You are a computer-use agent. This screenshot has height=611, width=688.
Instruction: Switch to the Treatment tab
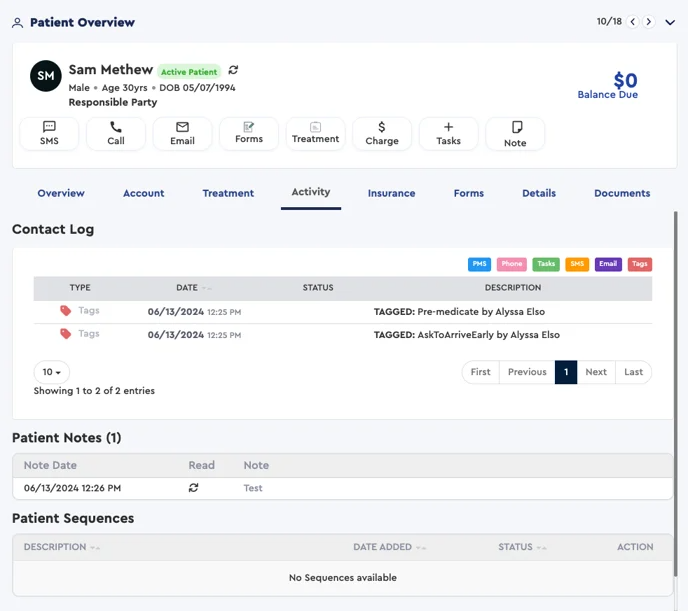pyautogui.click(x=228, y=193)
